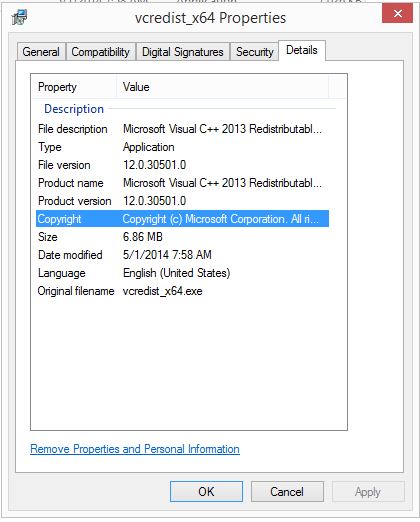The width and height of the screenshot is (420, 522).
Task: Click the Cancel button
Action: 287,491
